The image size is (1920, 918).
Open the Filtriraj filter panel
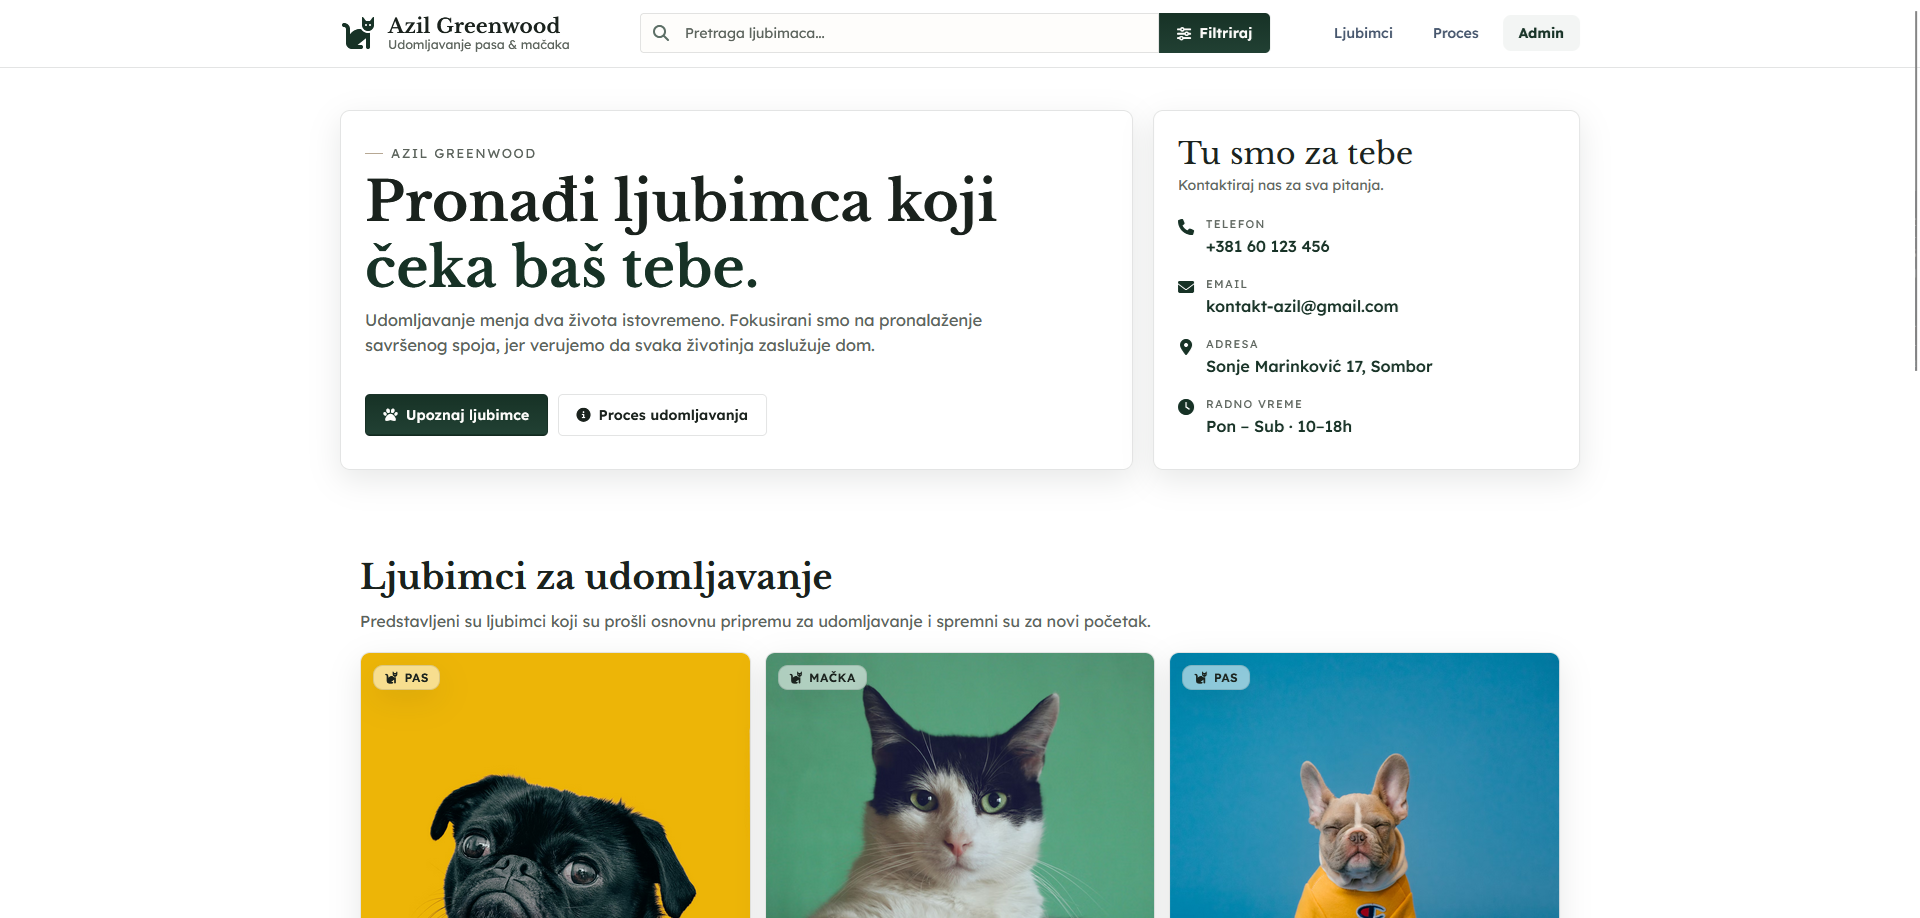click(x=1214, y=33)
